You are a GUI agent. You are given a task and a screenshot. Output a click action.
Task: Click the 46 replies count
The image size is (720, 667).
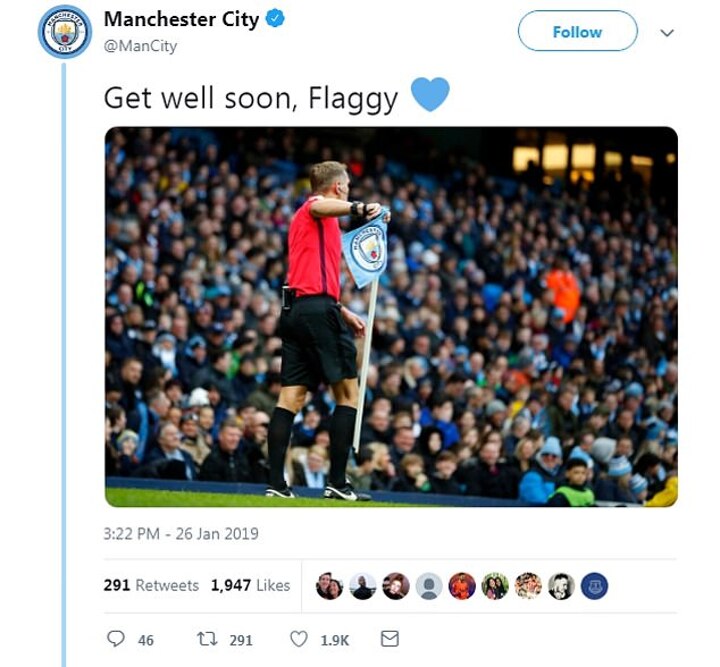point(146,640)
